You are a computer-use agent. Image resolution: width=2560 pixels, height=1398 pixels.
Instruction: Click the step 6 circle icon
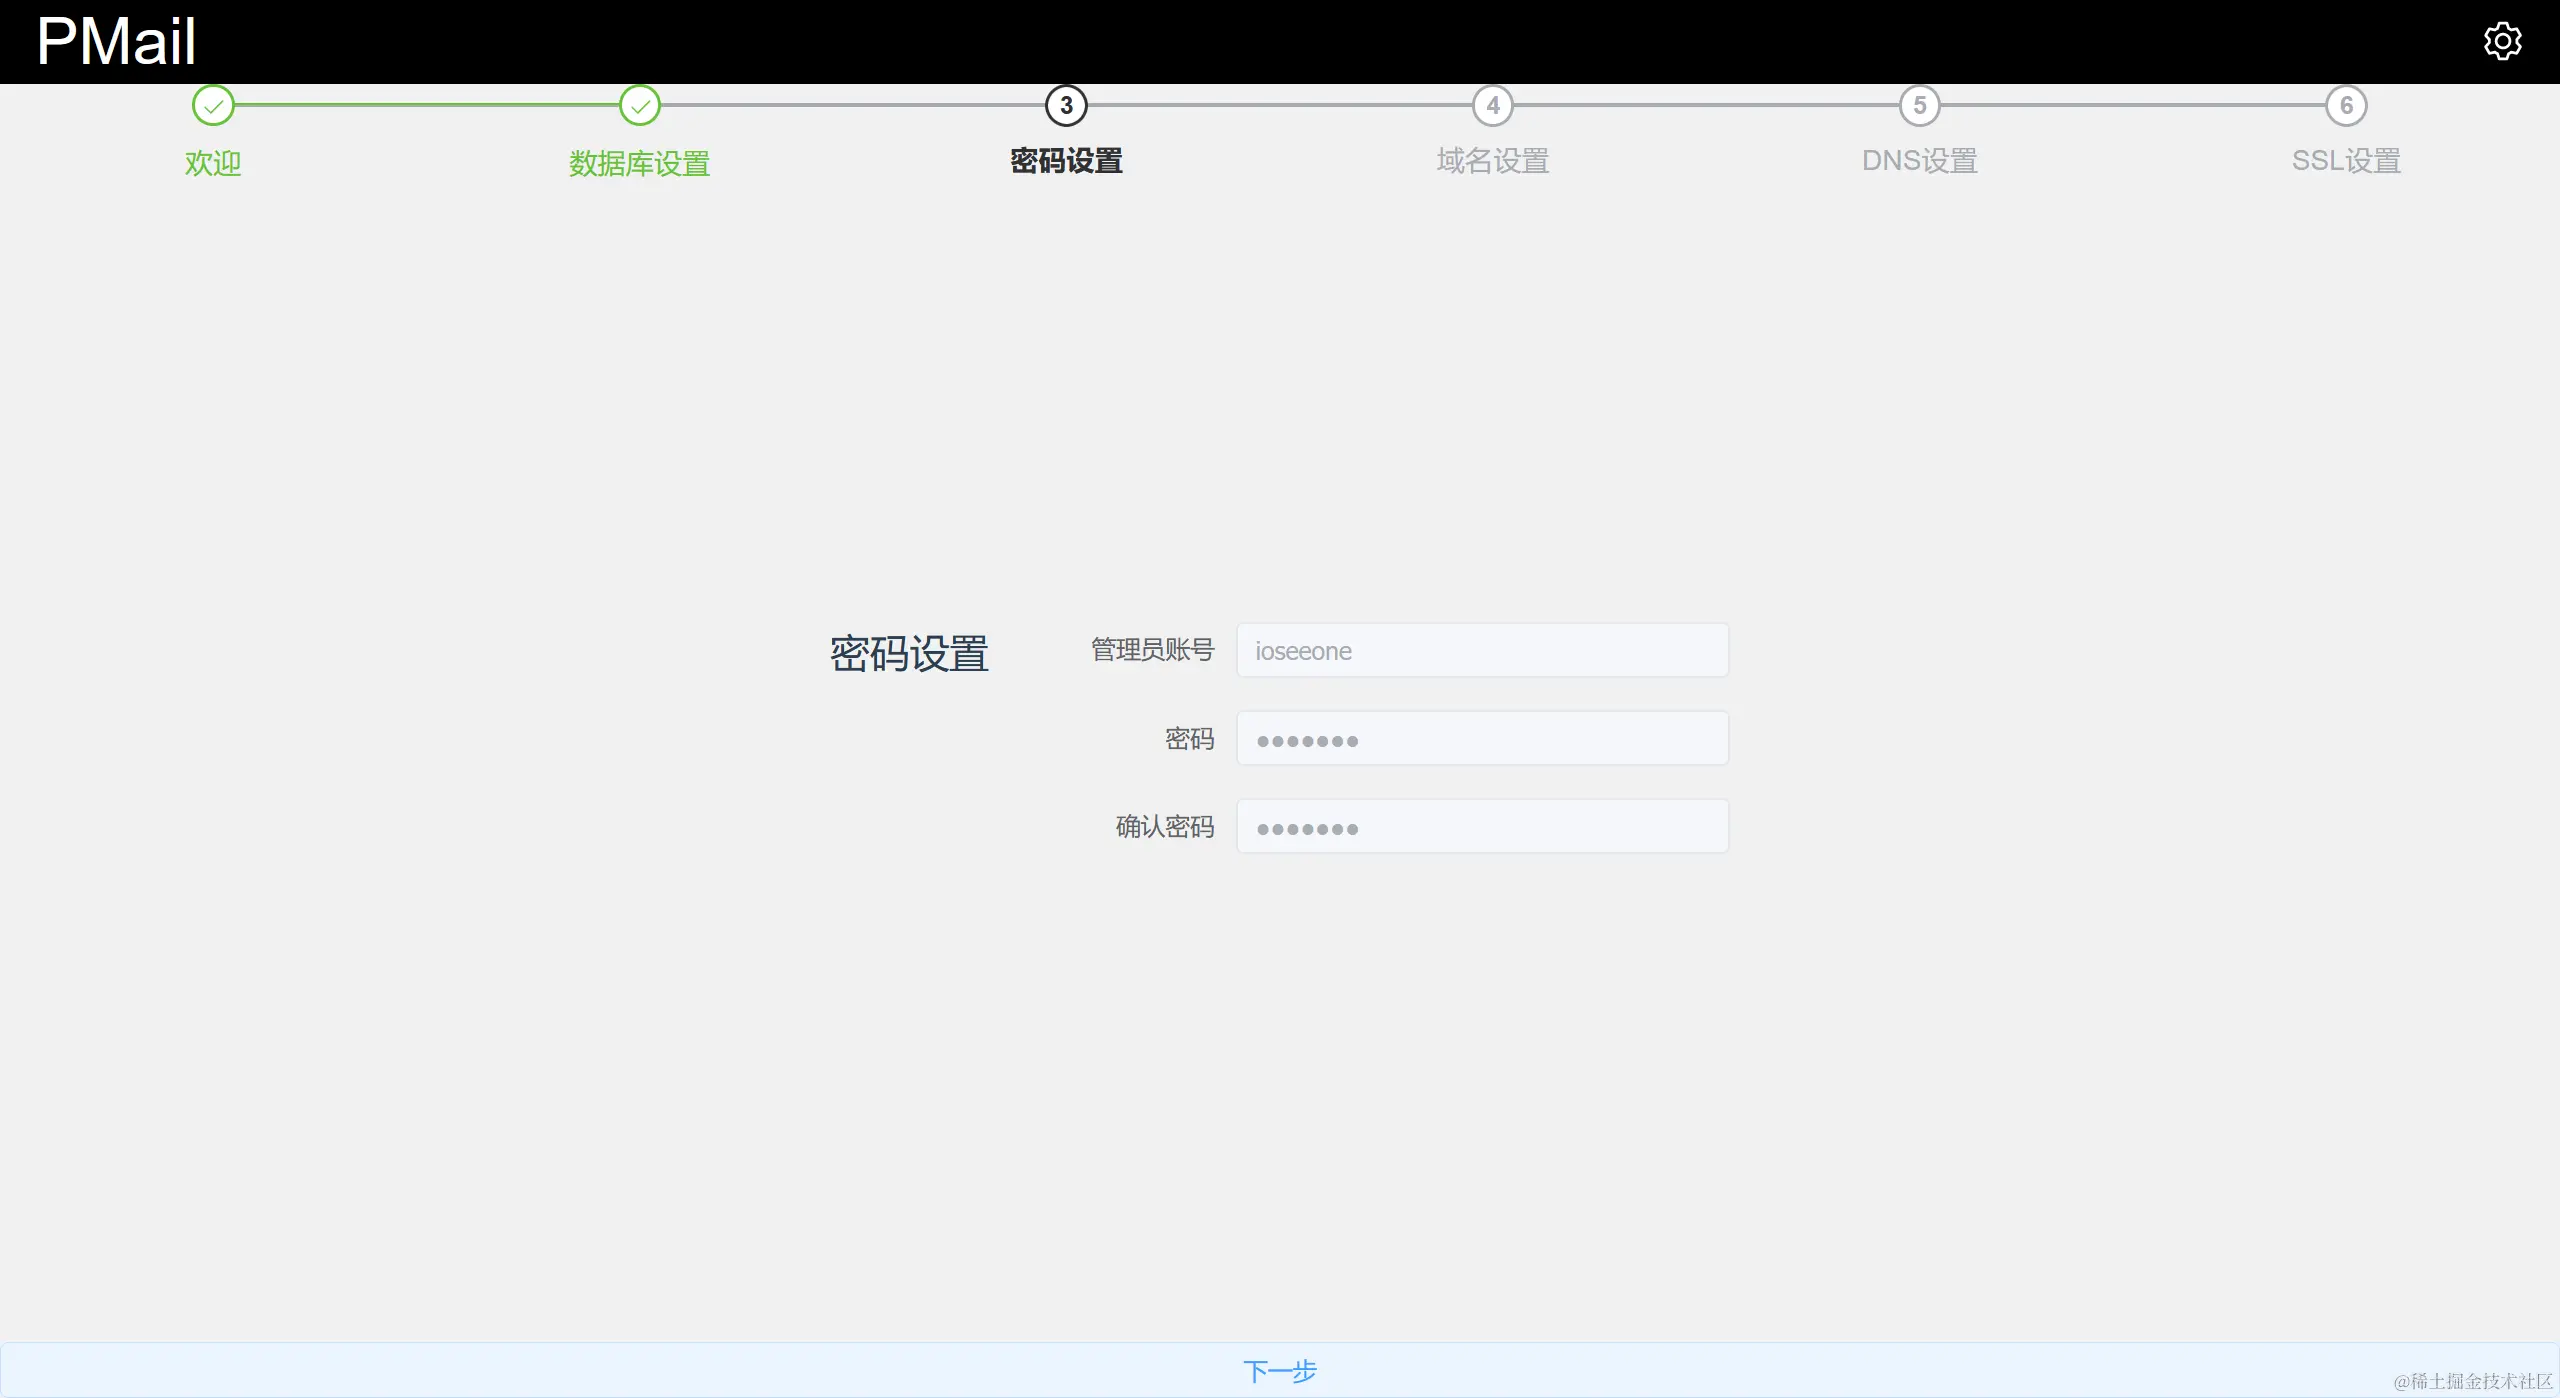tap(2346, 105)
